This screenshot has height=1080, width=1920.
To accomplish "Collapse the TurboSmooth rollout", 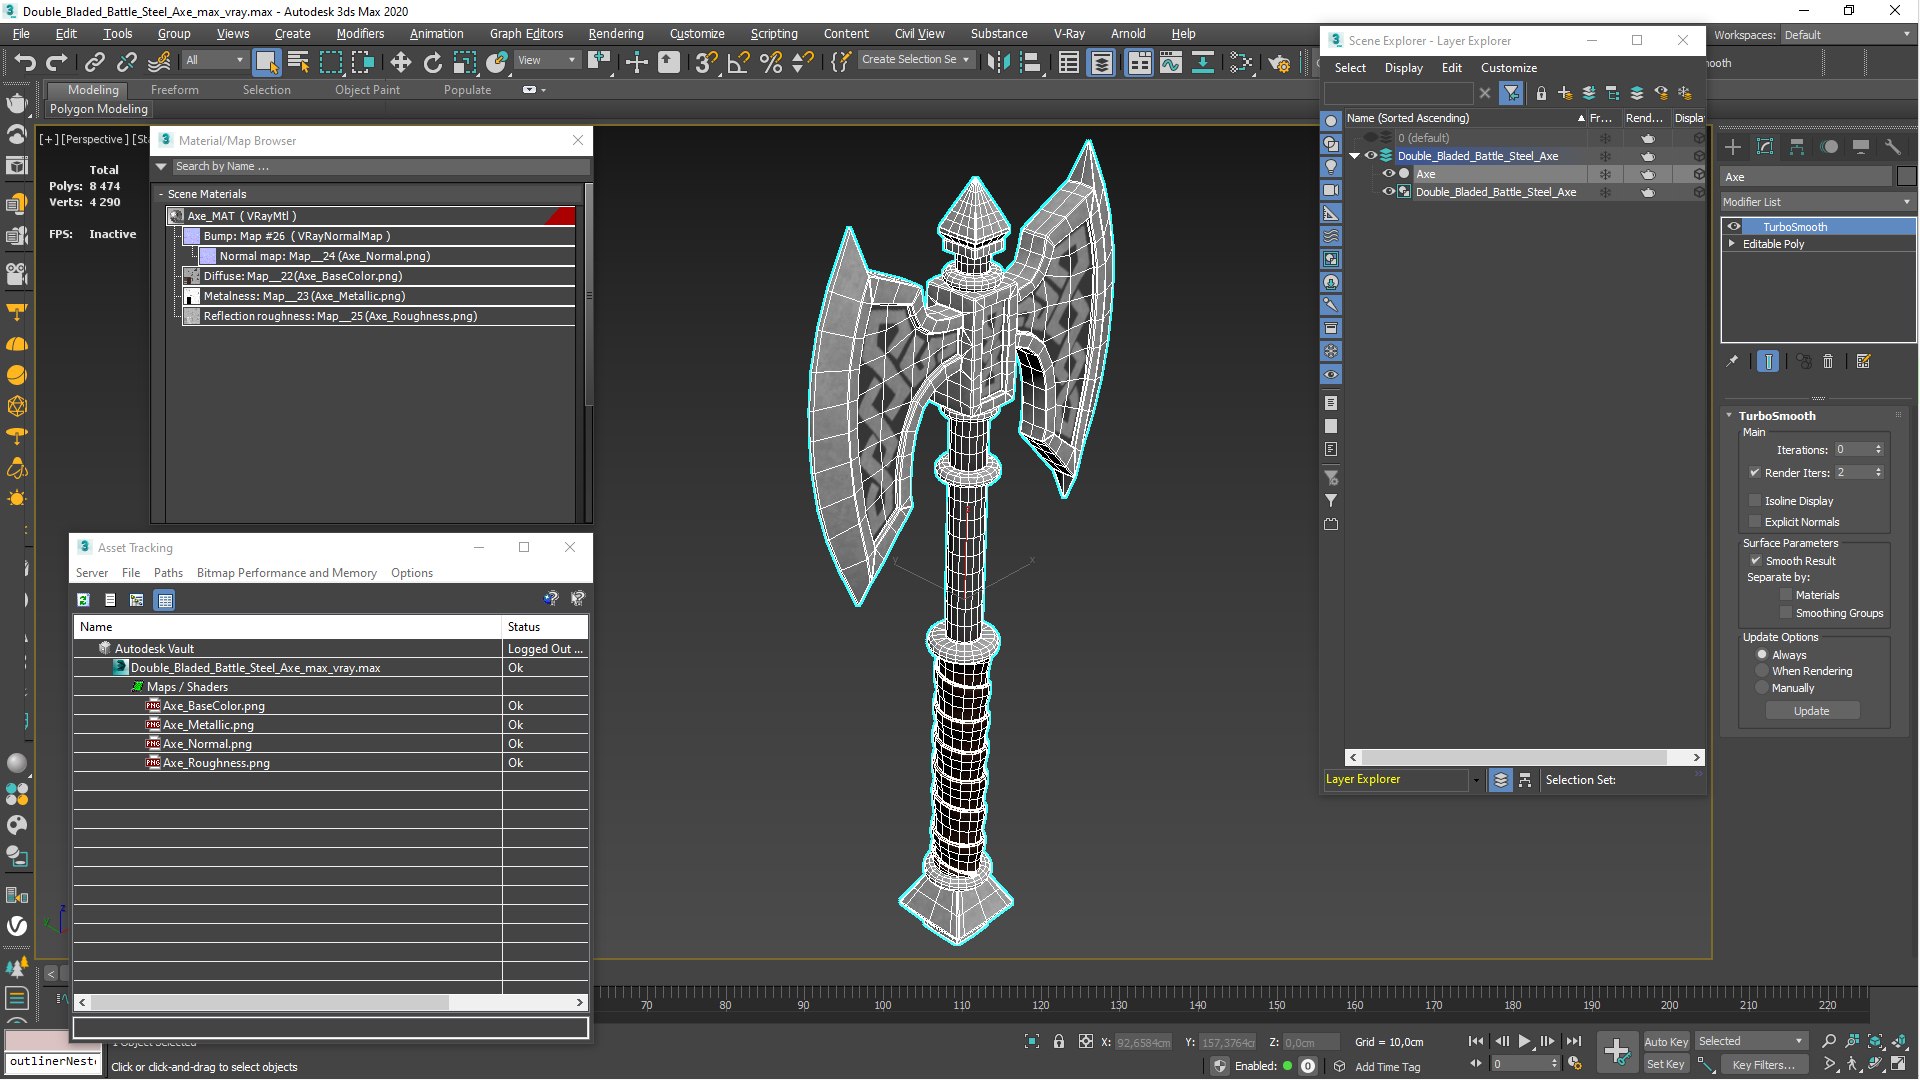I will click(x=1729, y=415).
